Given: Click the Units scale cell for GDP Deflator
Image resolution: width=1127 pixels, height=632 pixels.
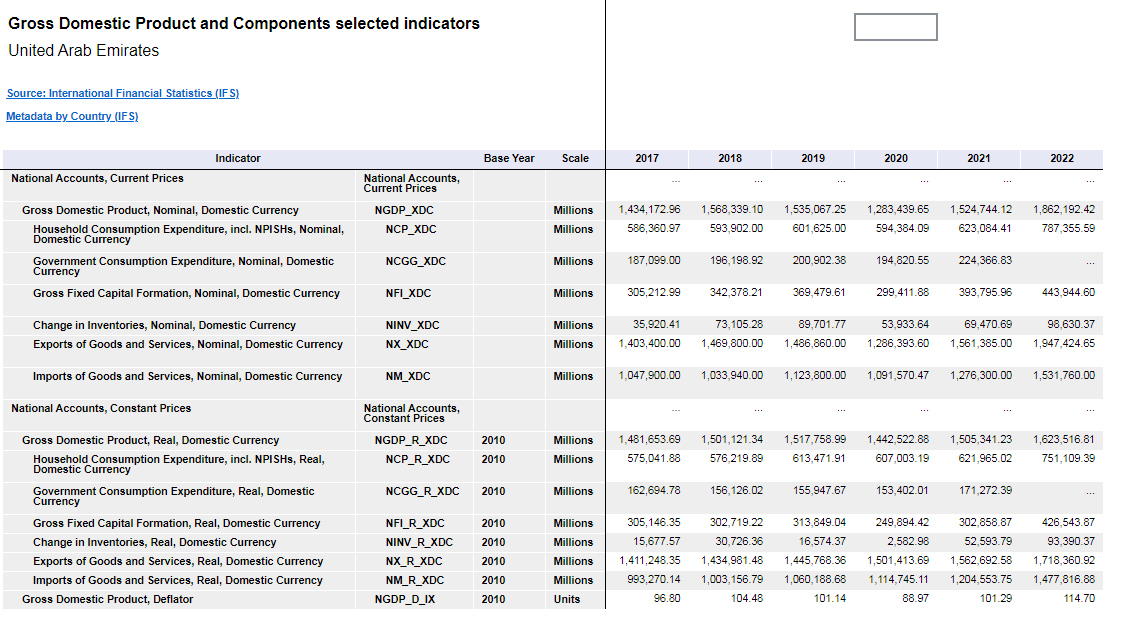Looking at the screenshot, I should [x=567, y=599].
